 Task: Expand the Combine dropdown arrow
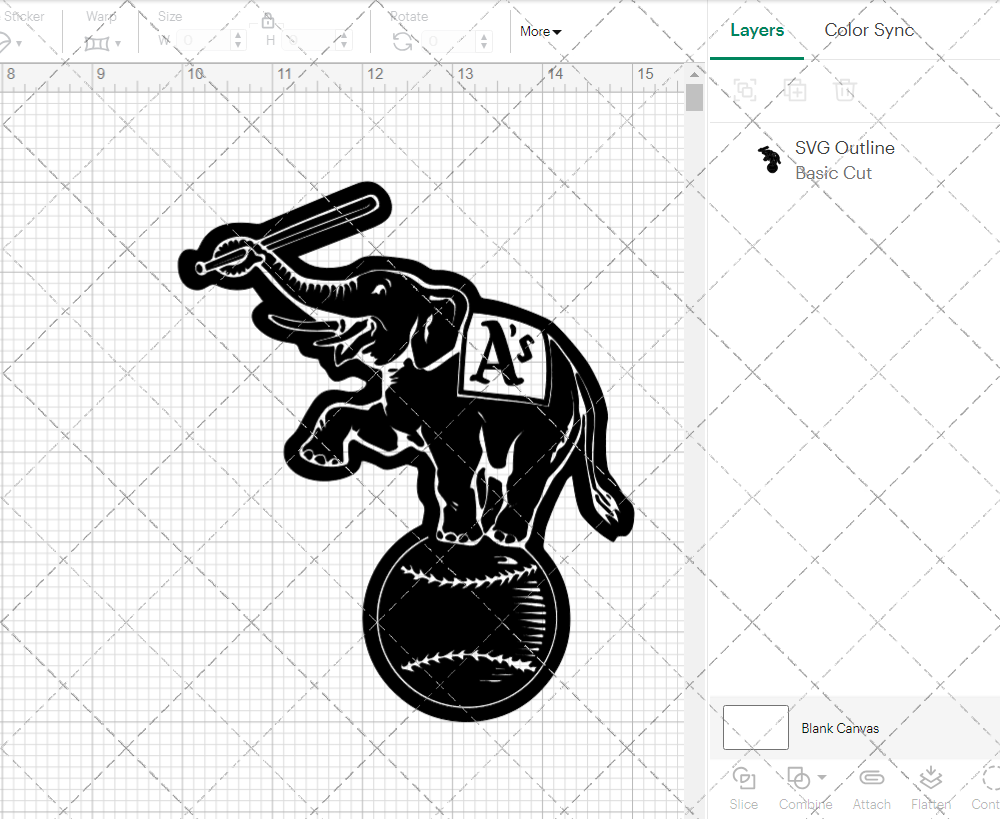pos(822,777)
